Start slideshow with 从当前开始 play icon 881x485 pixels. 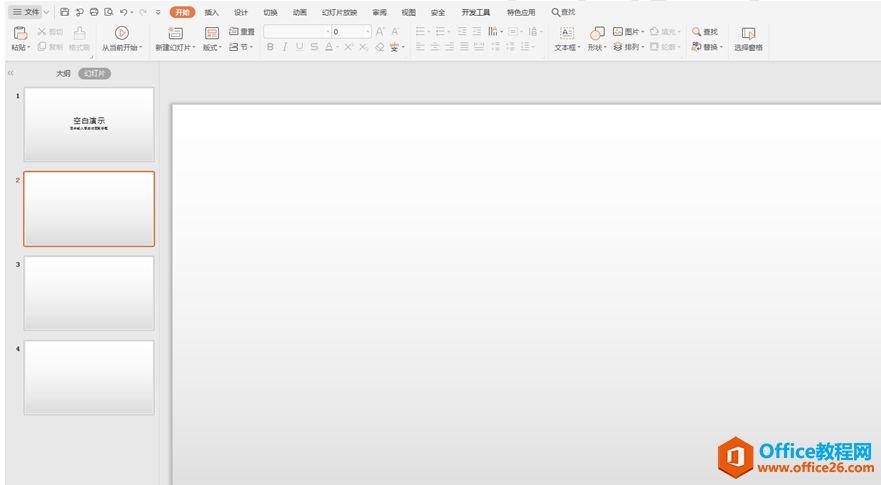point(122,33)
